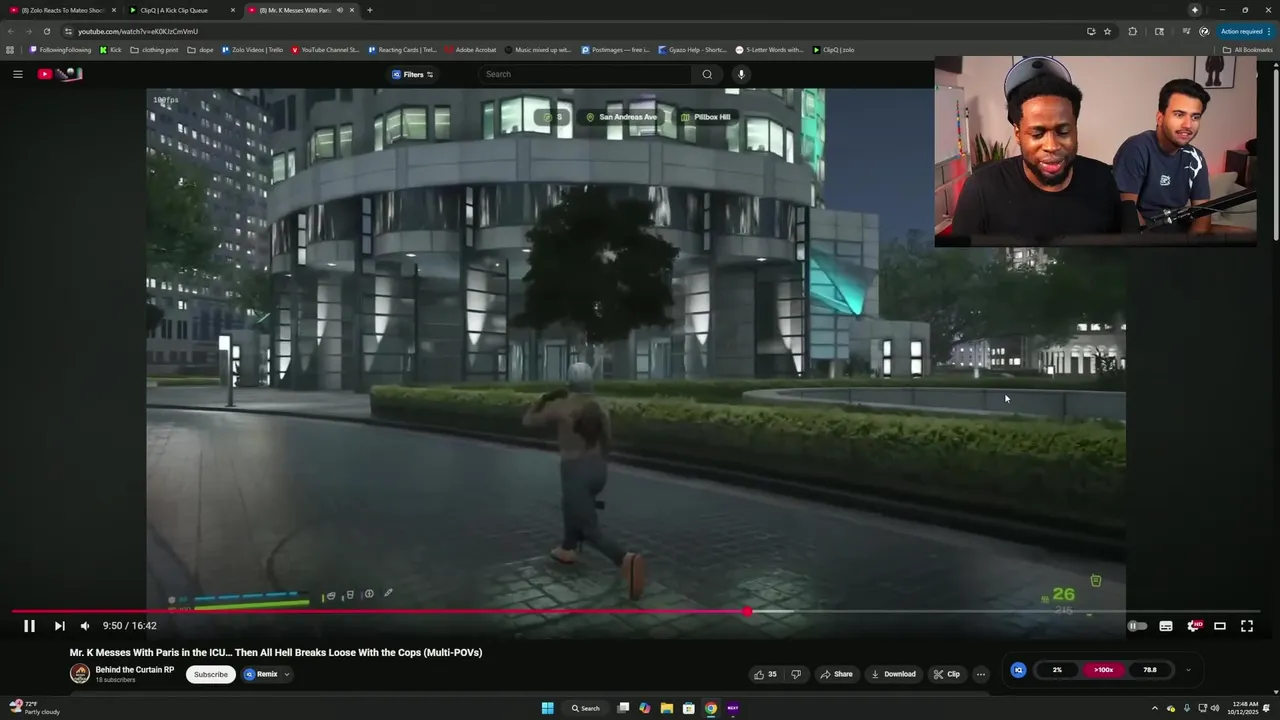Start voice search with the microphone

point(741,74)
